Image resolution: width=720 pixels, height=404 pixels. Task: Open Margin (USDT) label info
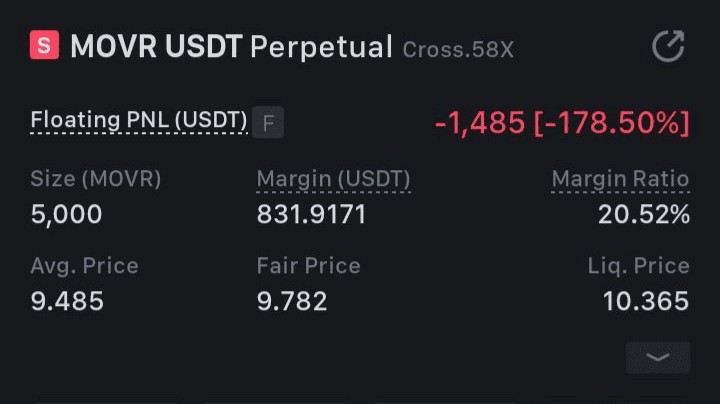pos(333,179)
